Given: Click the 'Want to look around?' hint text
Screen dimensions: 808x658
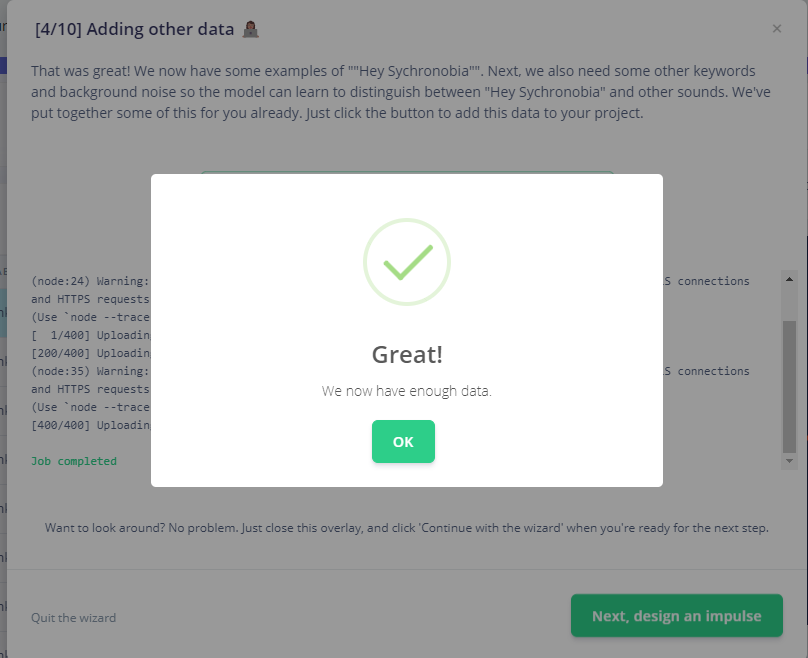Looking at the screenshot, I should click(406, 528).
